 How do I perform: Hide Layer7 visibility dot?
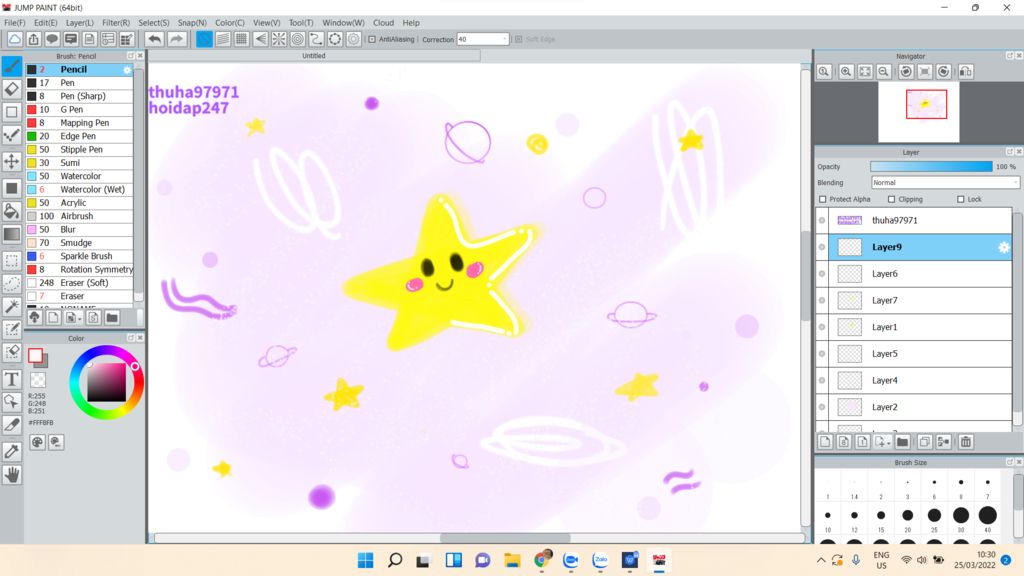pos(822,300)
